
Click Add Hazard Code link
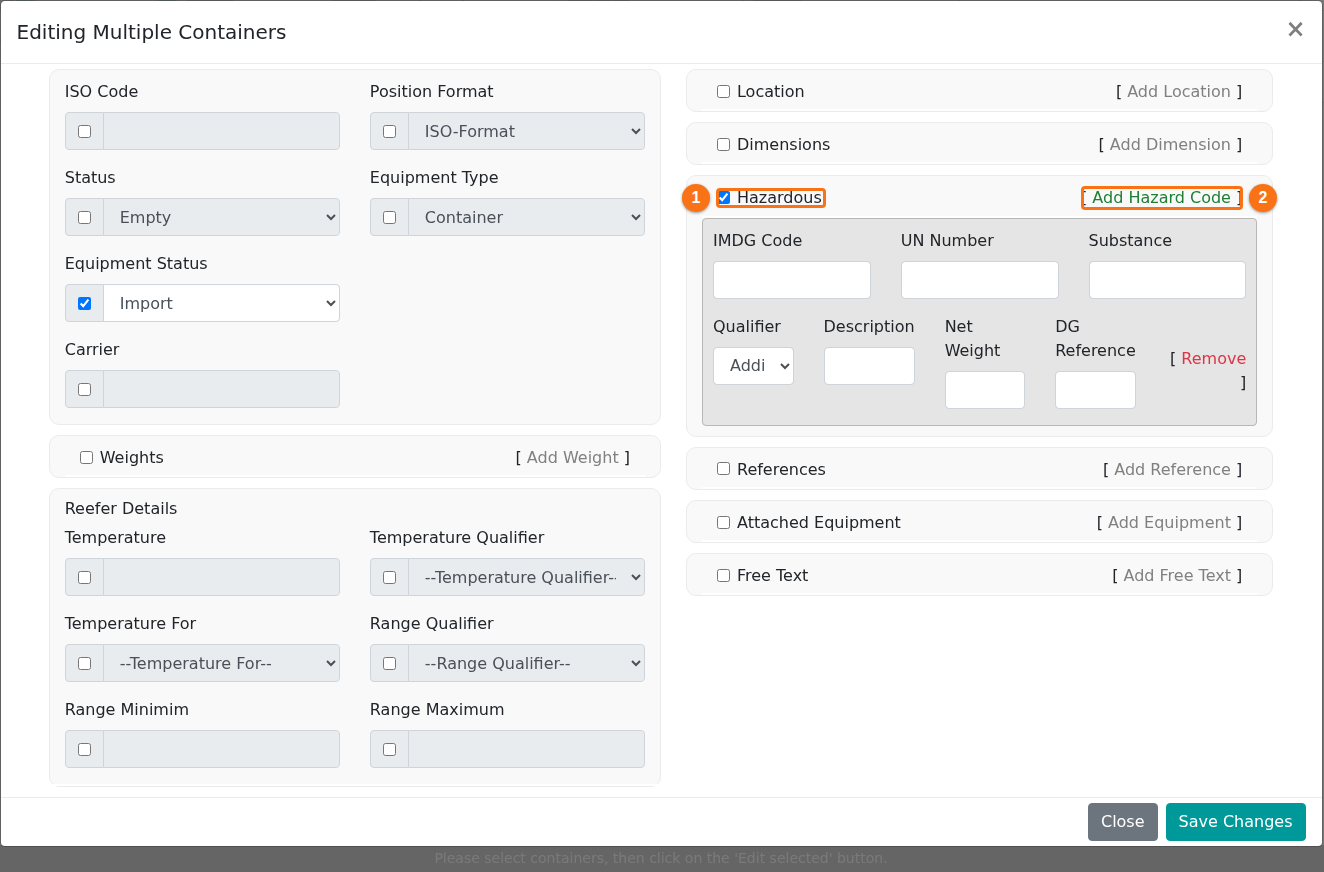pyautogui.click(x=1161, y=198)
